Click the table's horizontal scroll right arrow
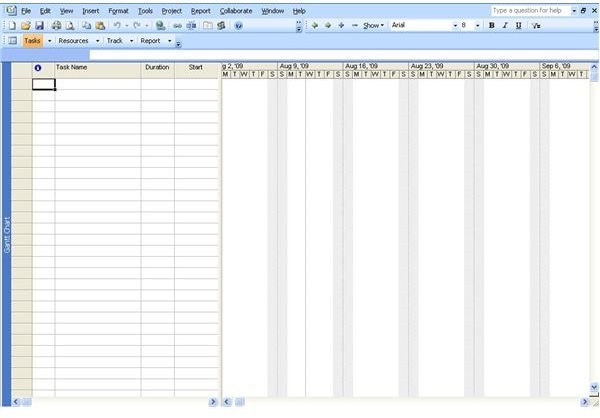The image size is (600, 418). (x=213, y=402)
